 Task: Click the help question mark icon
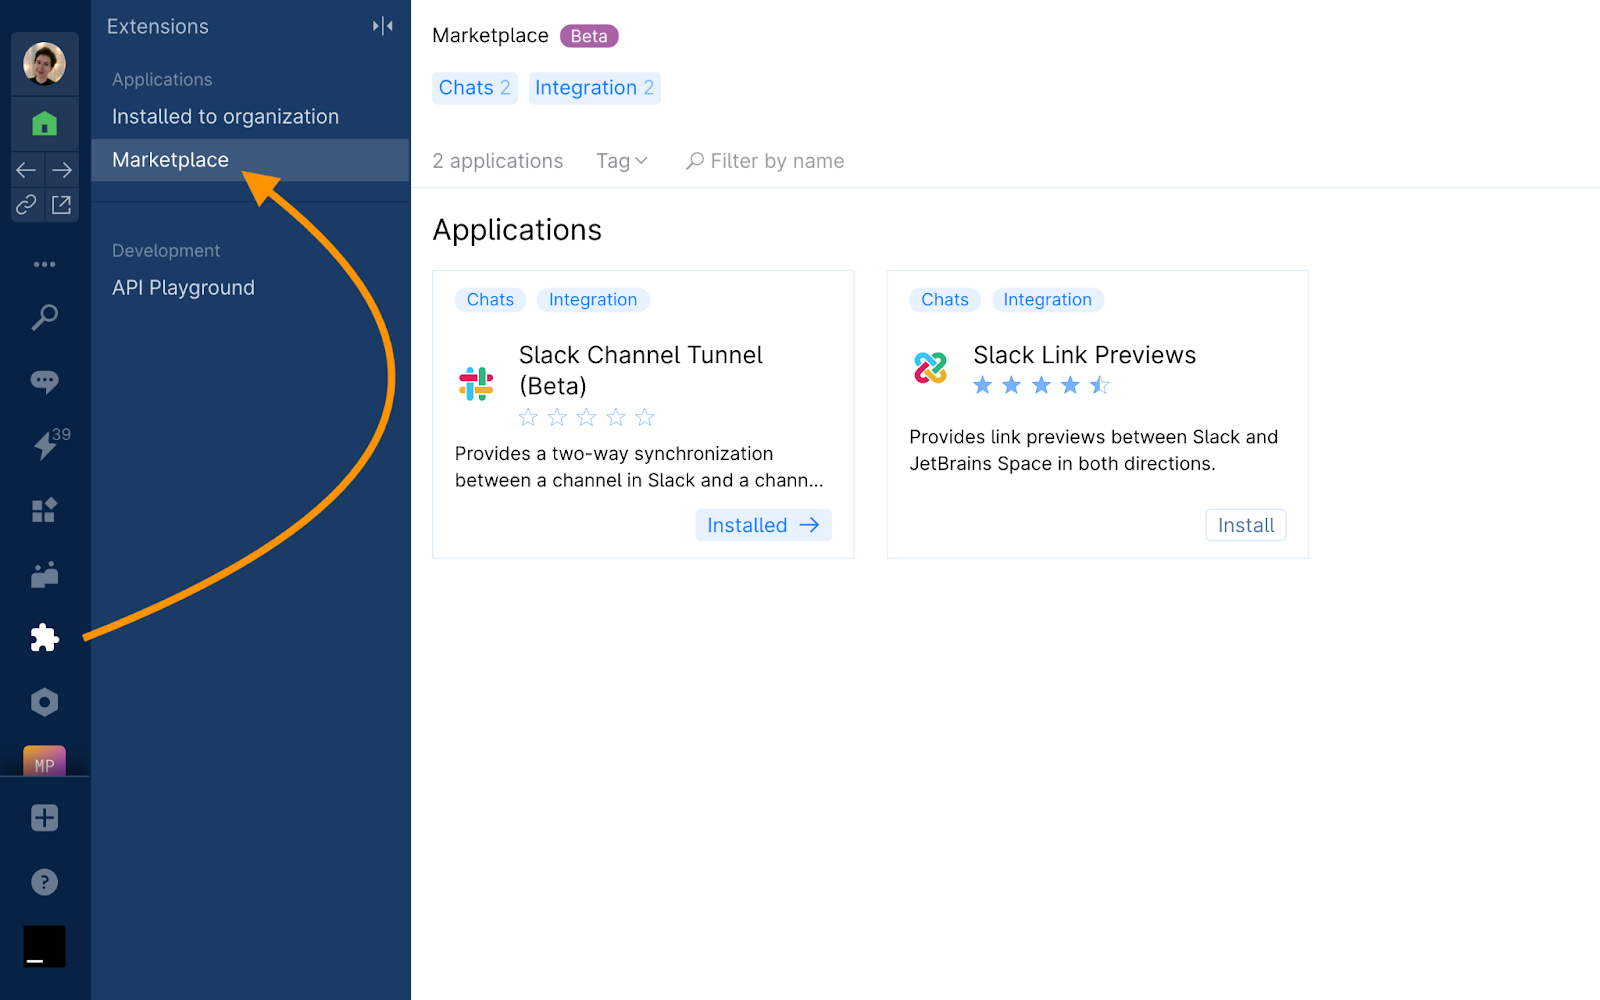pyautogui.click(x=44, y=882)
